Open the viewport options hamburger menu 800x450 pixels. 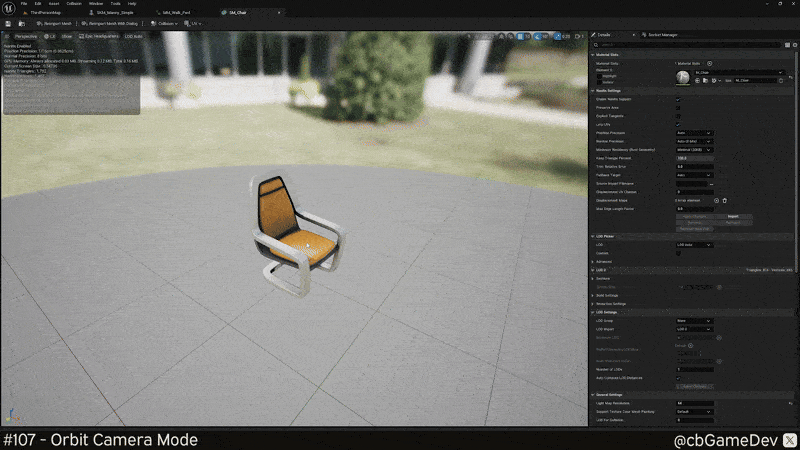click(7, 36)
